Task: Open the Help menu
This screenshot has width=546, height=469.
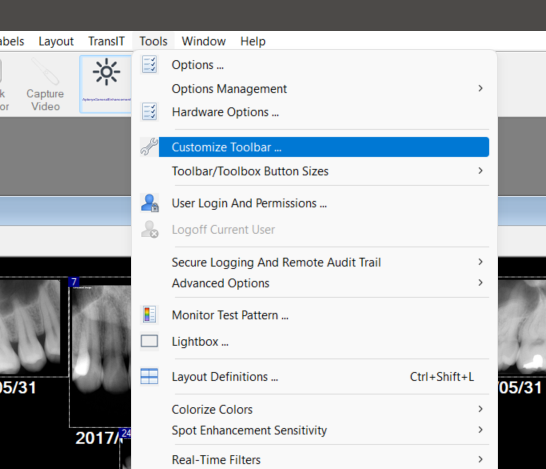Action: click(253, 41)
